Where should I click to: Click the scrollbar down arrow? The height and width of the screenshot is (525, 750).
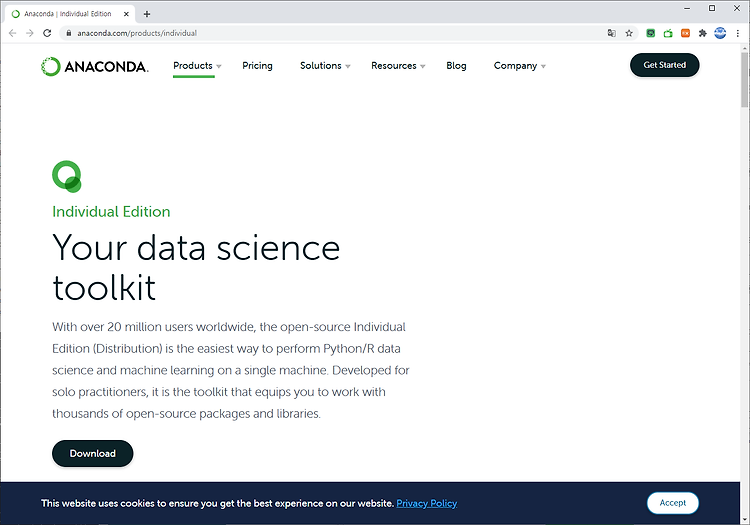click(745, 519)
